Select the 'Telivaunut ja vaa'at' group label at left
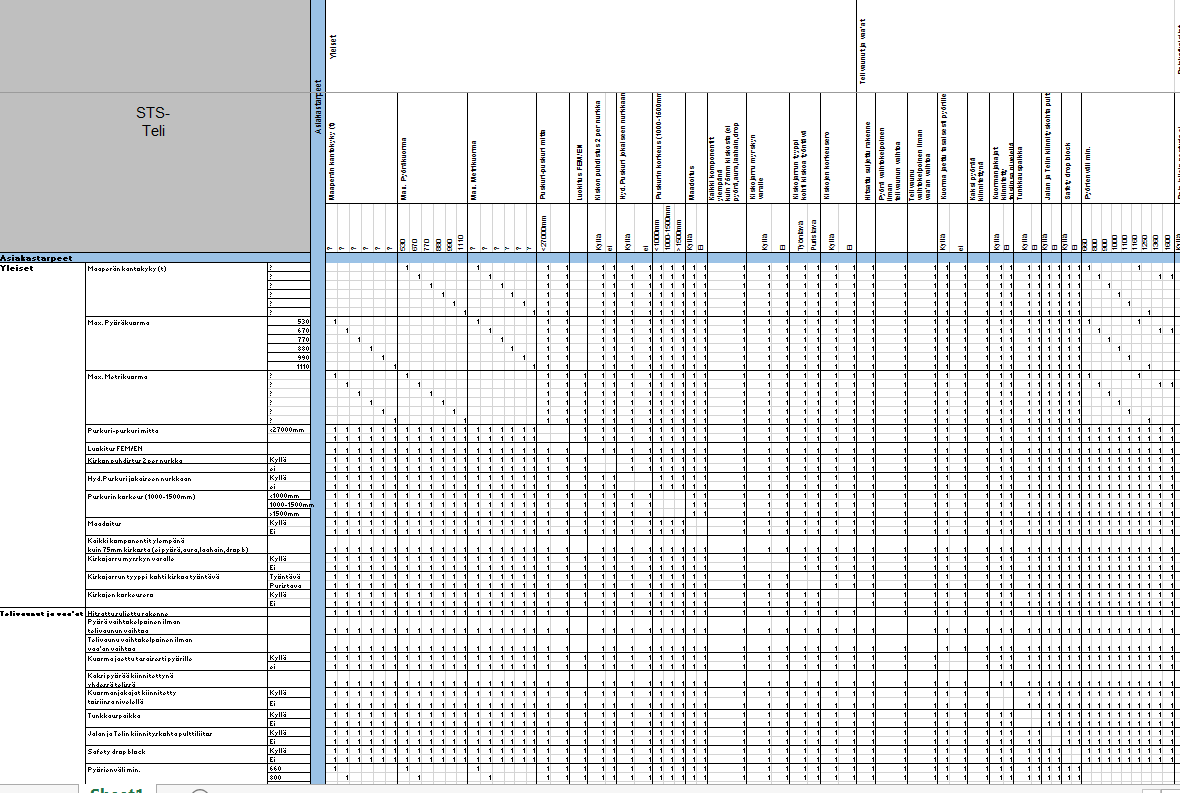 click(41, 614)
